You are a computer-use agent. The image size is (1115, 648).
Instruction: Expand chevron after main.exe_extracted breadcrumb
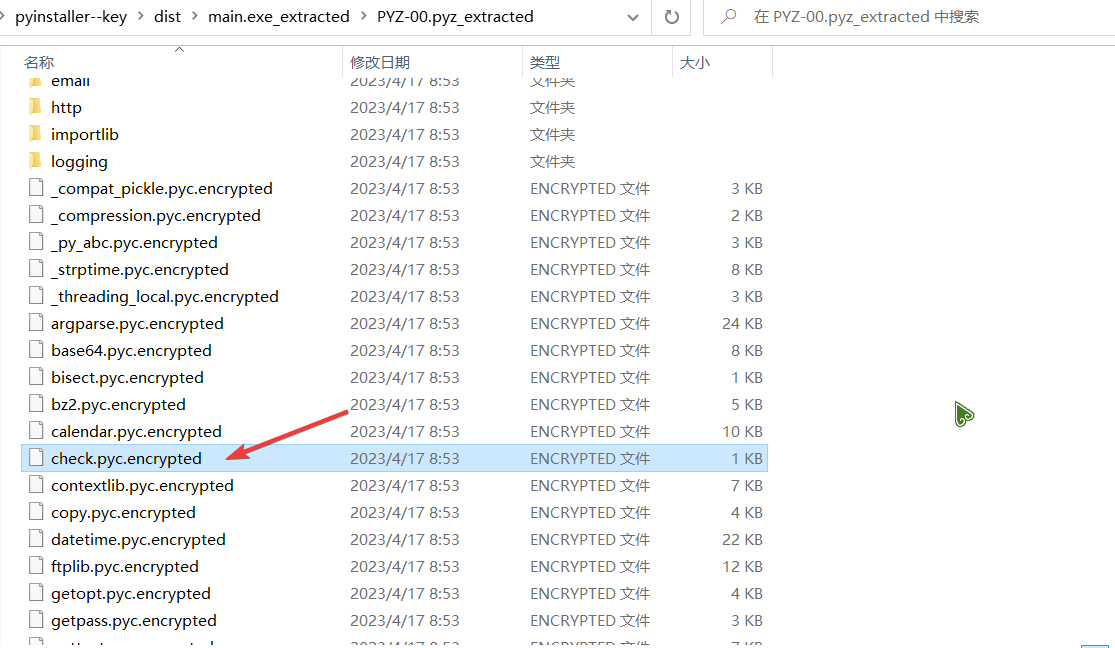pyautogui.click(x=363, y=17)
